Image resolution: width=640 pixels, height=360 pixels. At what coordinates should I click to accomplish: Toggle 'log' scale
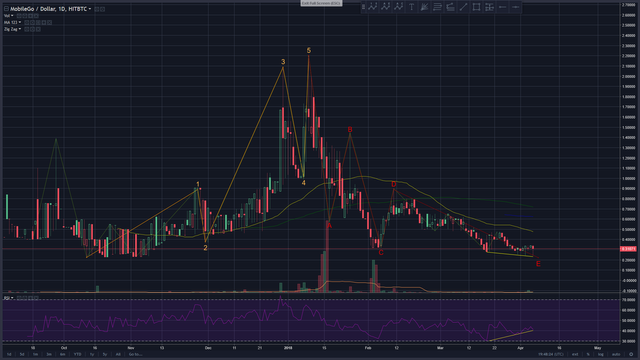[601, 354]
